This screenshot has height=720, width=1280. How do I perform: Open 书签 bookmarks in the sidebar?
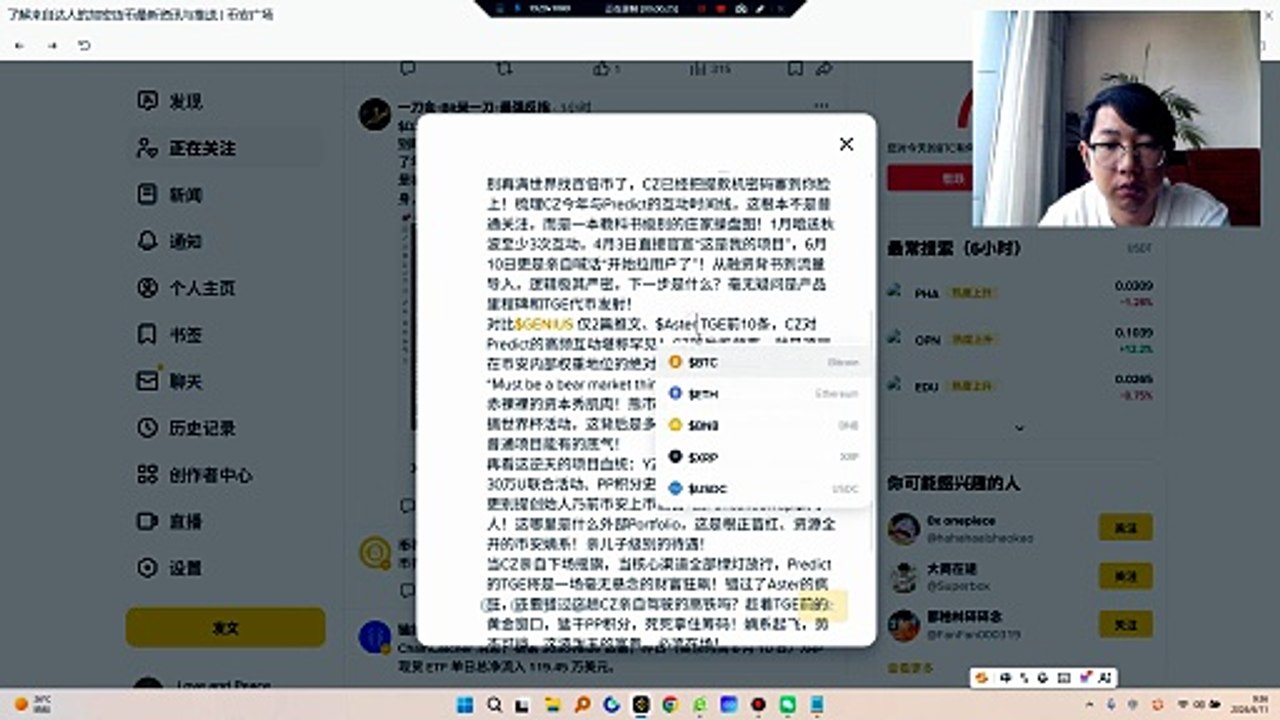click(171, 334)
